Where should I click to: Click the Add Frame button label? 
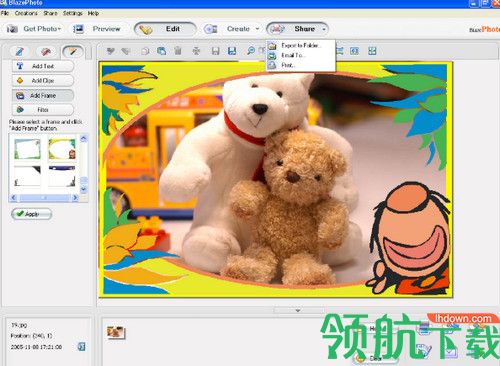[43, 96]
